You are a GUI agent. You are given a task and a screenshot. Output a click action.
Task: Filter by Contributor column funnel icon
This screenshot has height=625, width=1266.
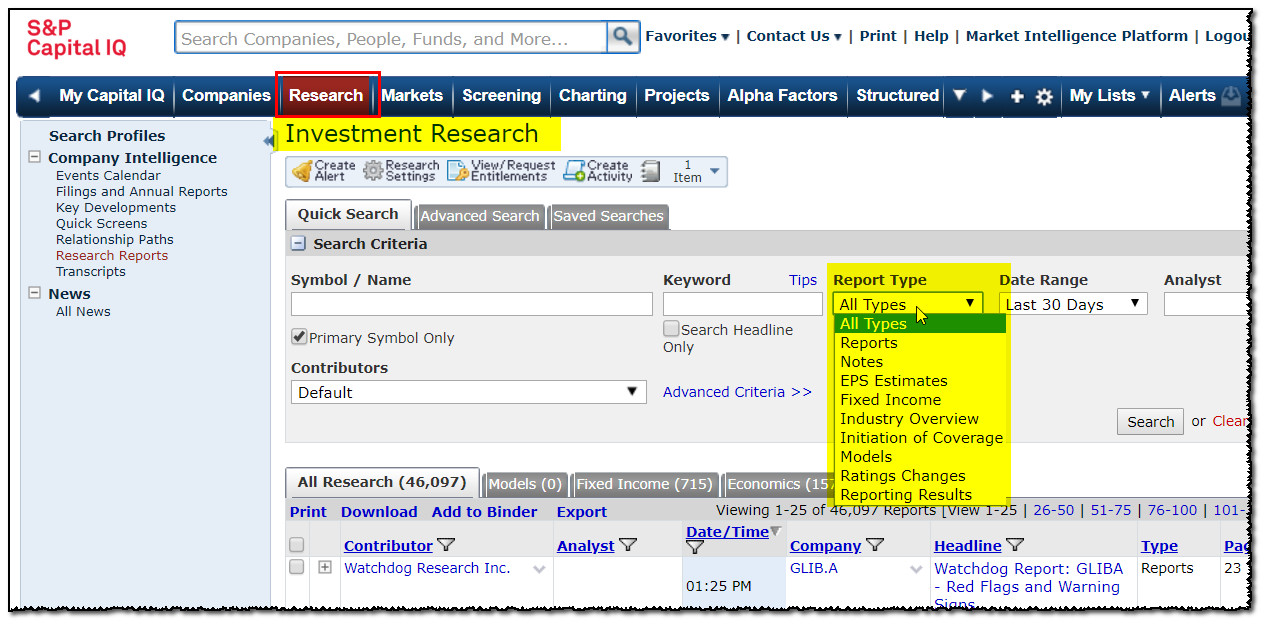[446, 545]
